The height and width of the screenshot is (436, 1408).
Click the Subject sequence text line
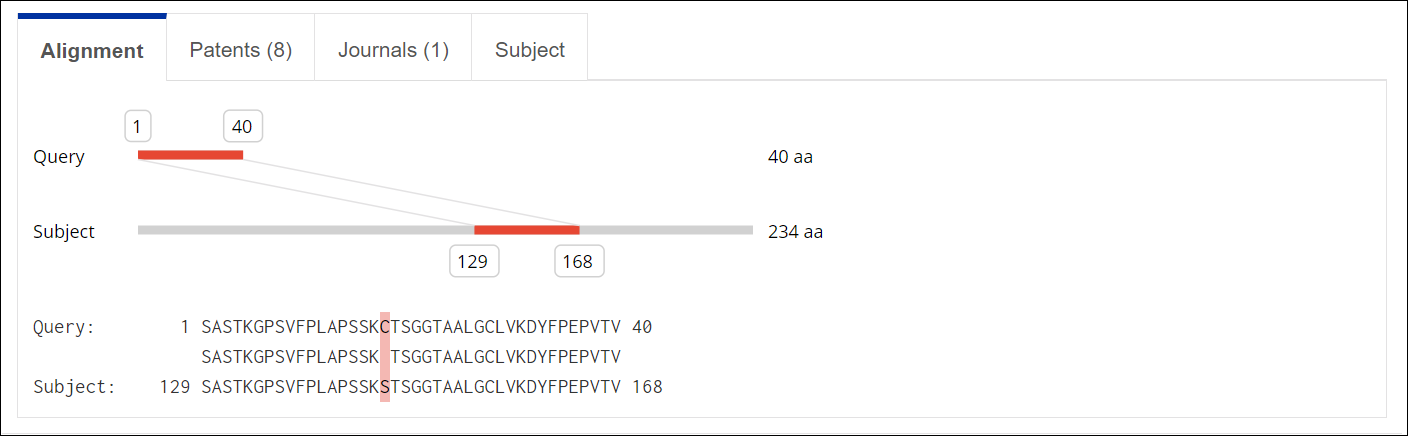coord(411,387)
